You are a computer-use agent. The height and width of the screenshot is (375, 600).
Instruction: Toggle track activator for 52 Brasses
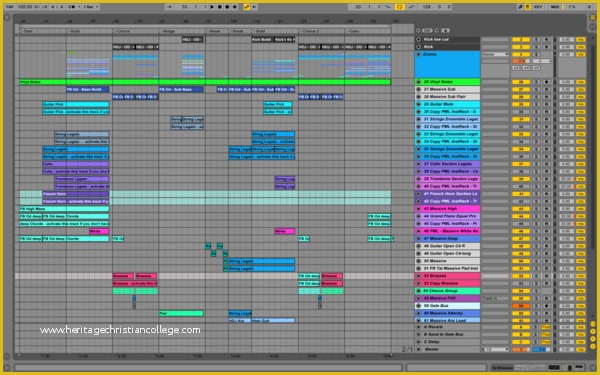click(x=521, y=276)
